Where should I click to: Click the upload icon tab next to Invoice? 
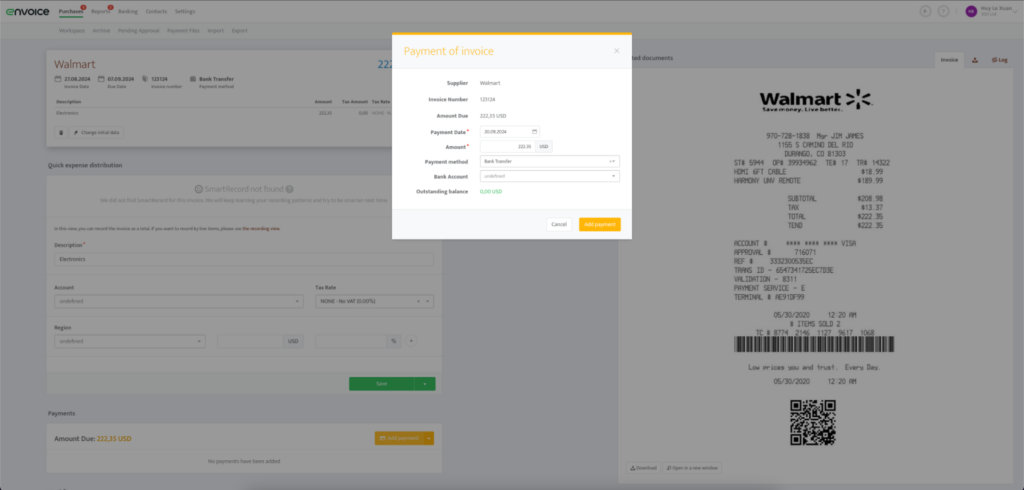click(974, 59)
